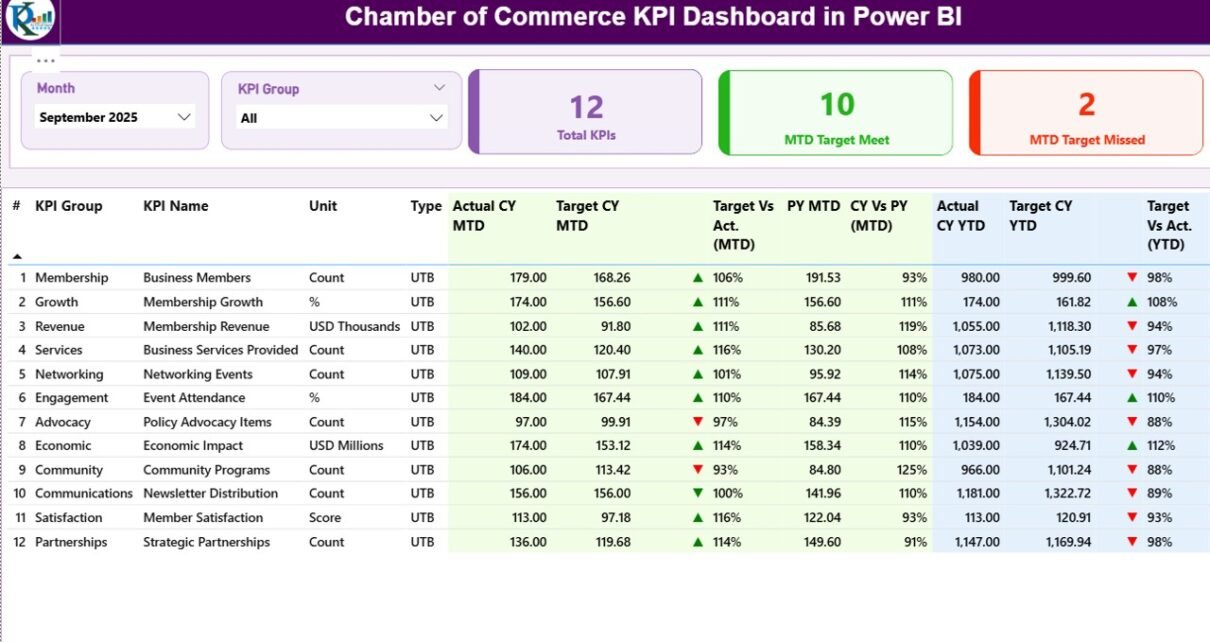1210x642 pixels.
Task: Click the red down arrow in Policy Advocacy Items MTD
Action: [698, 422]
